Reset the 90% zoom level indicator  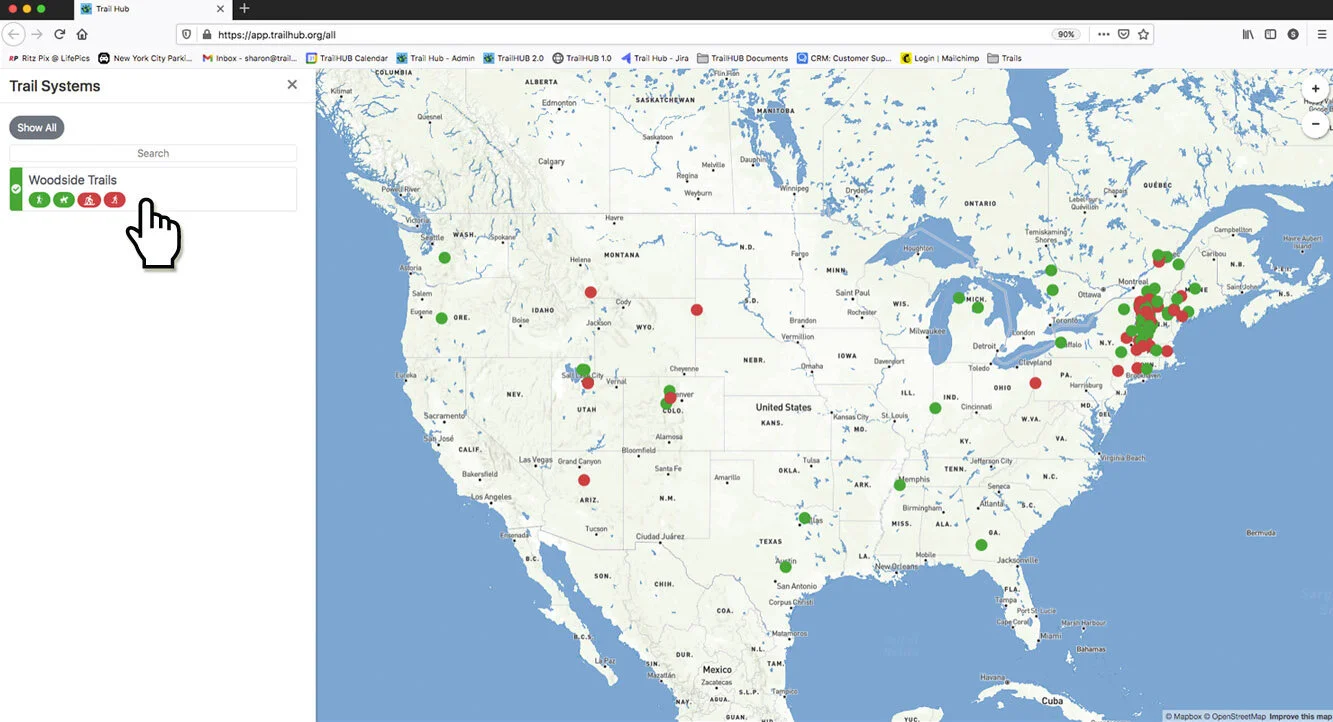[x=1066, y=34]
